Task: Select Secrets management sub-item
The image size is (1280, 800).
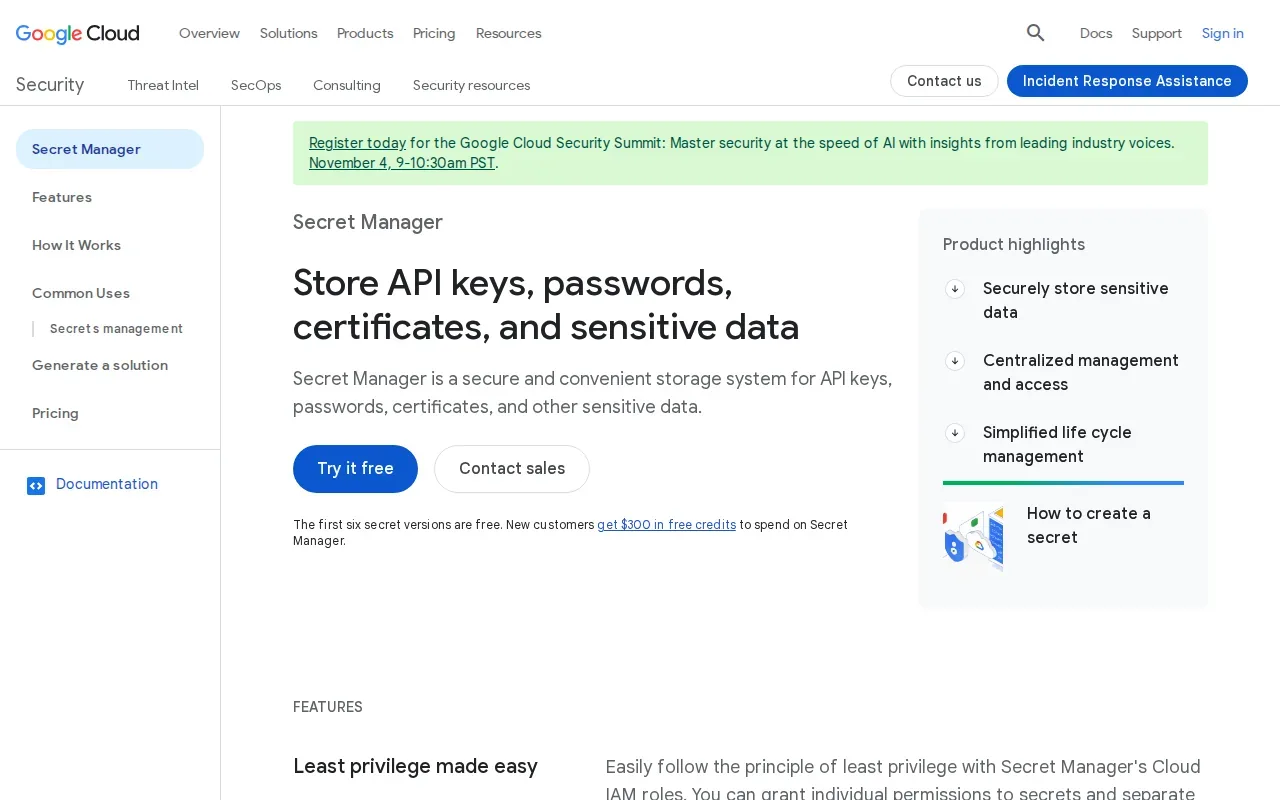Action: click(x=116, y=329)
